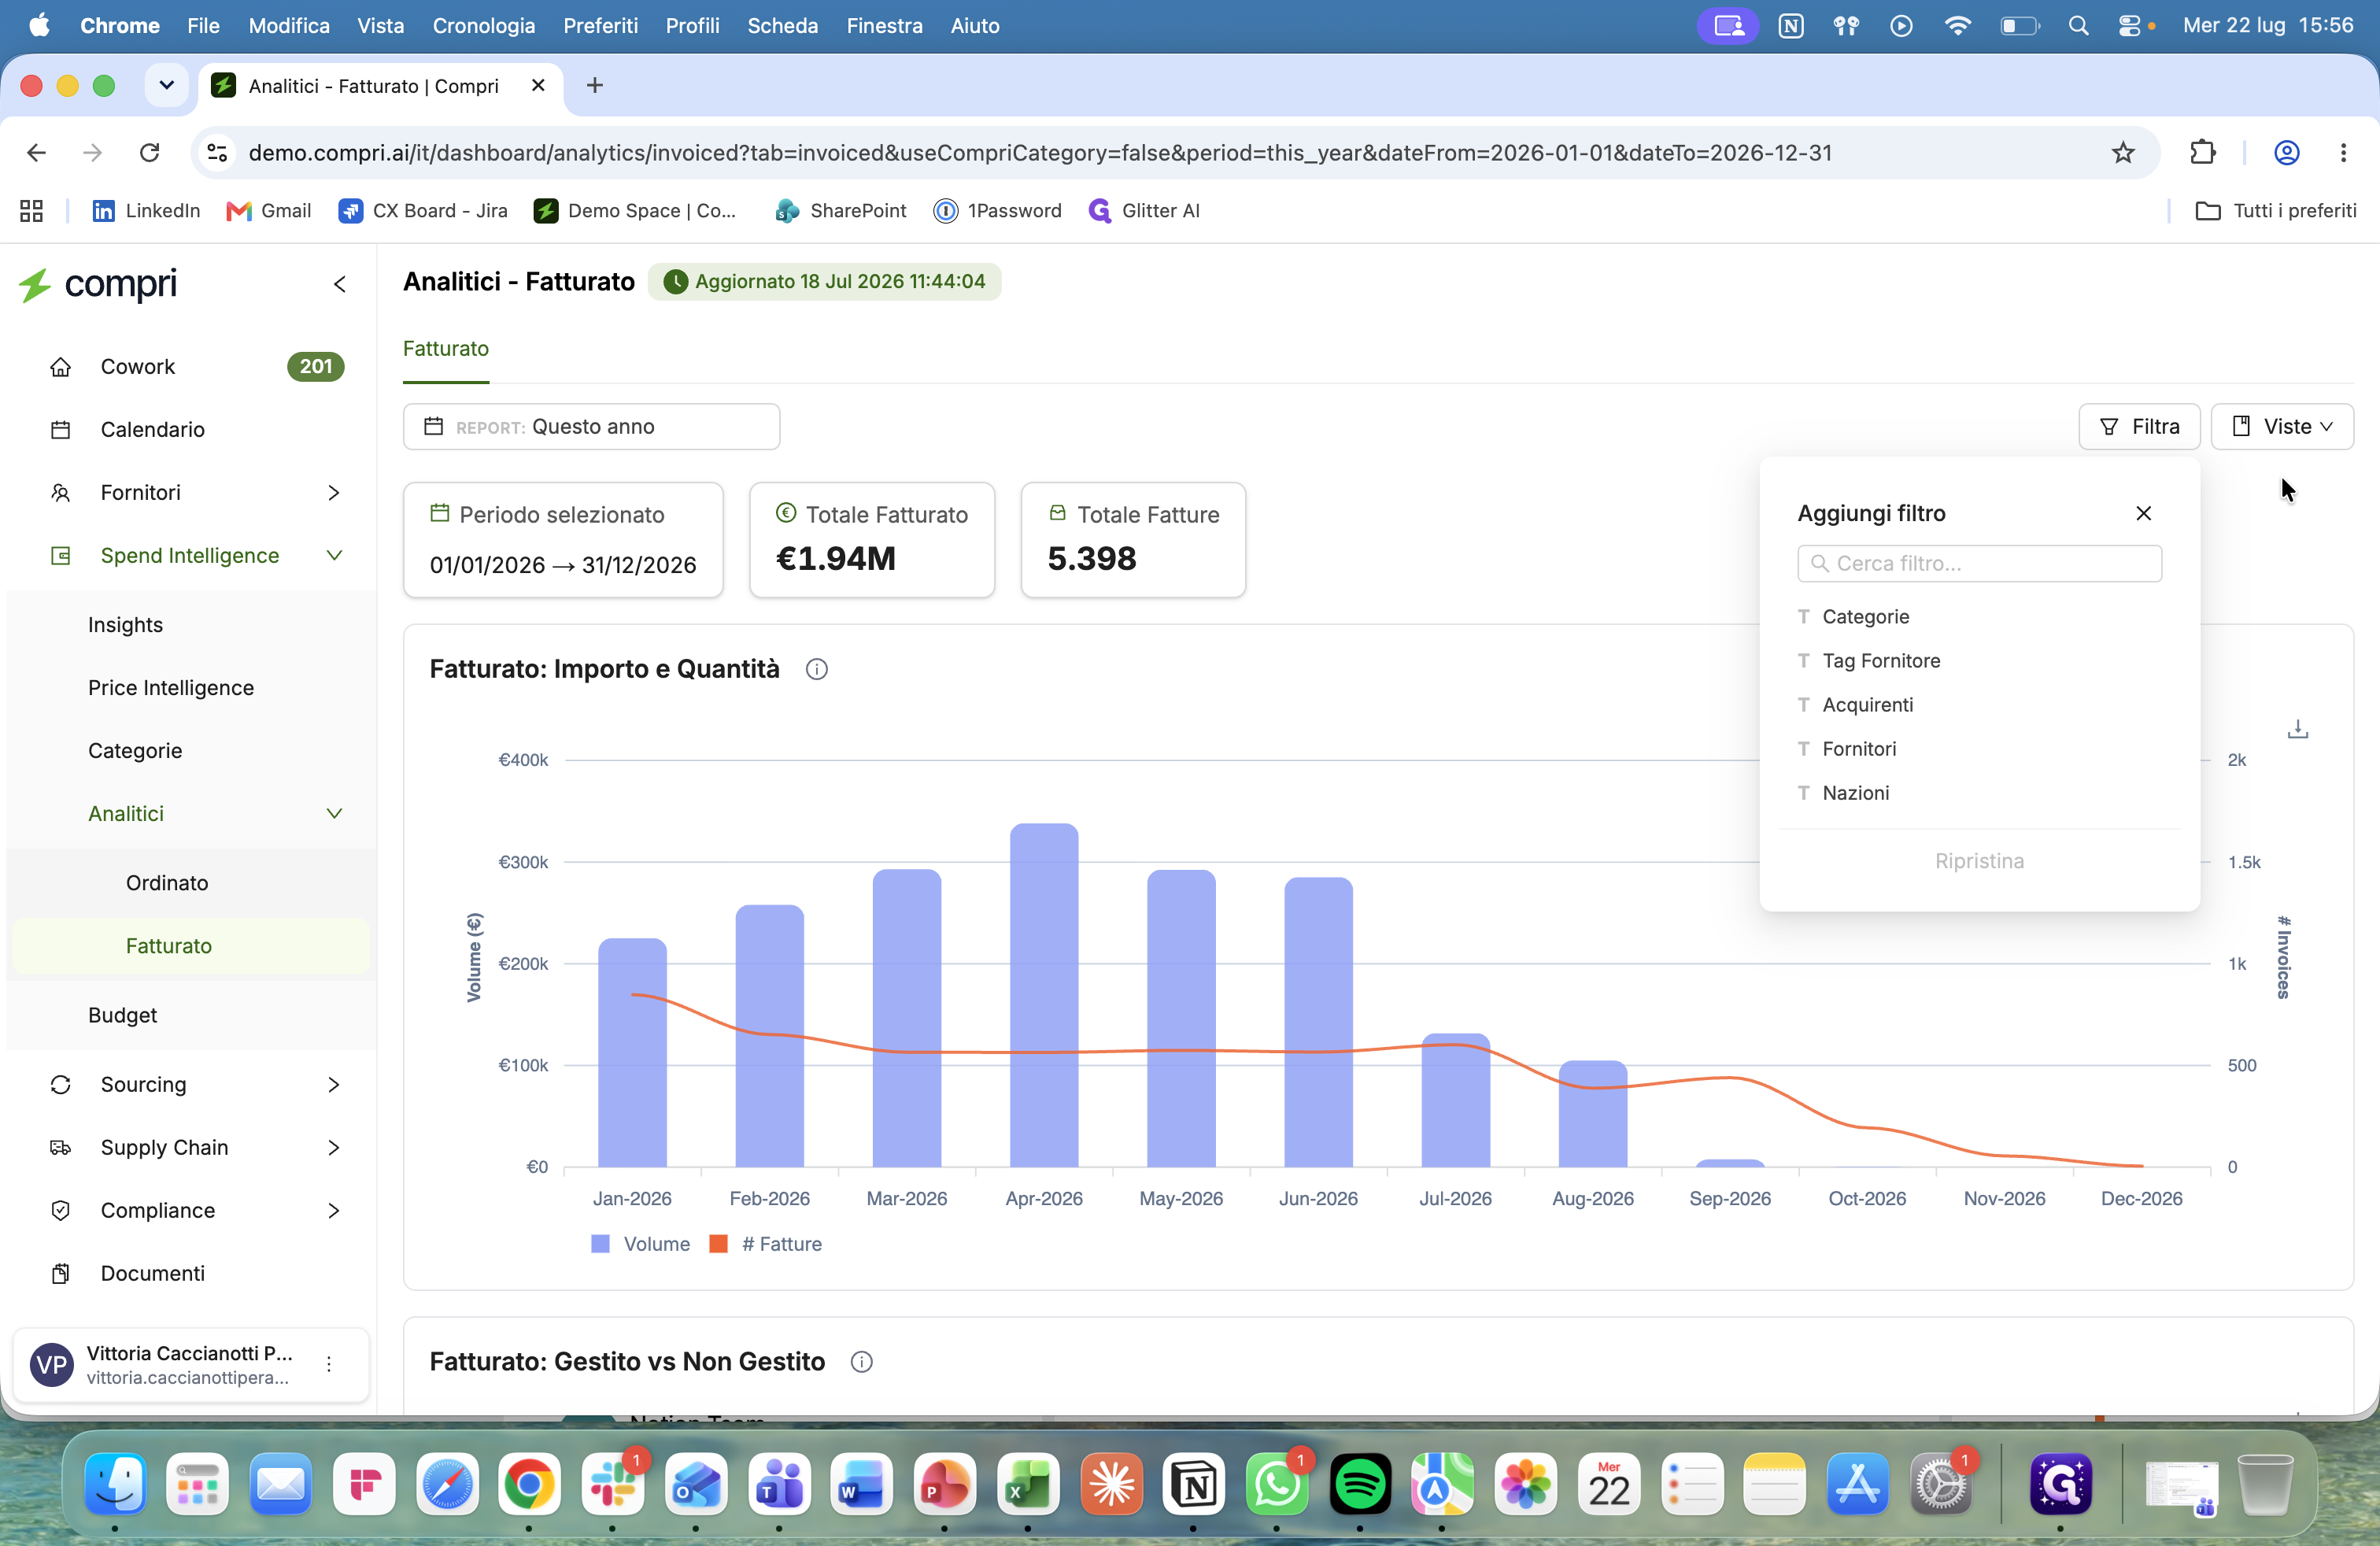This screenshot has height=1546, width=2380.
Task: Open info icon beside Importo e Quantità title
Action: [816, 670]
